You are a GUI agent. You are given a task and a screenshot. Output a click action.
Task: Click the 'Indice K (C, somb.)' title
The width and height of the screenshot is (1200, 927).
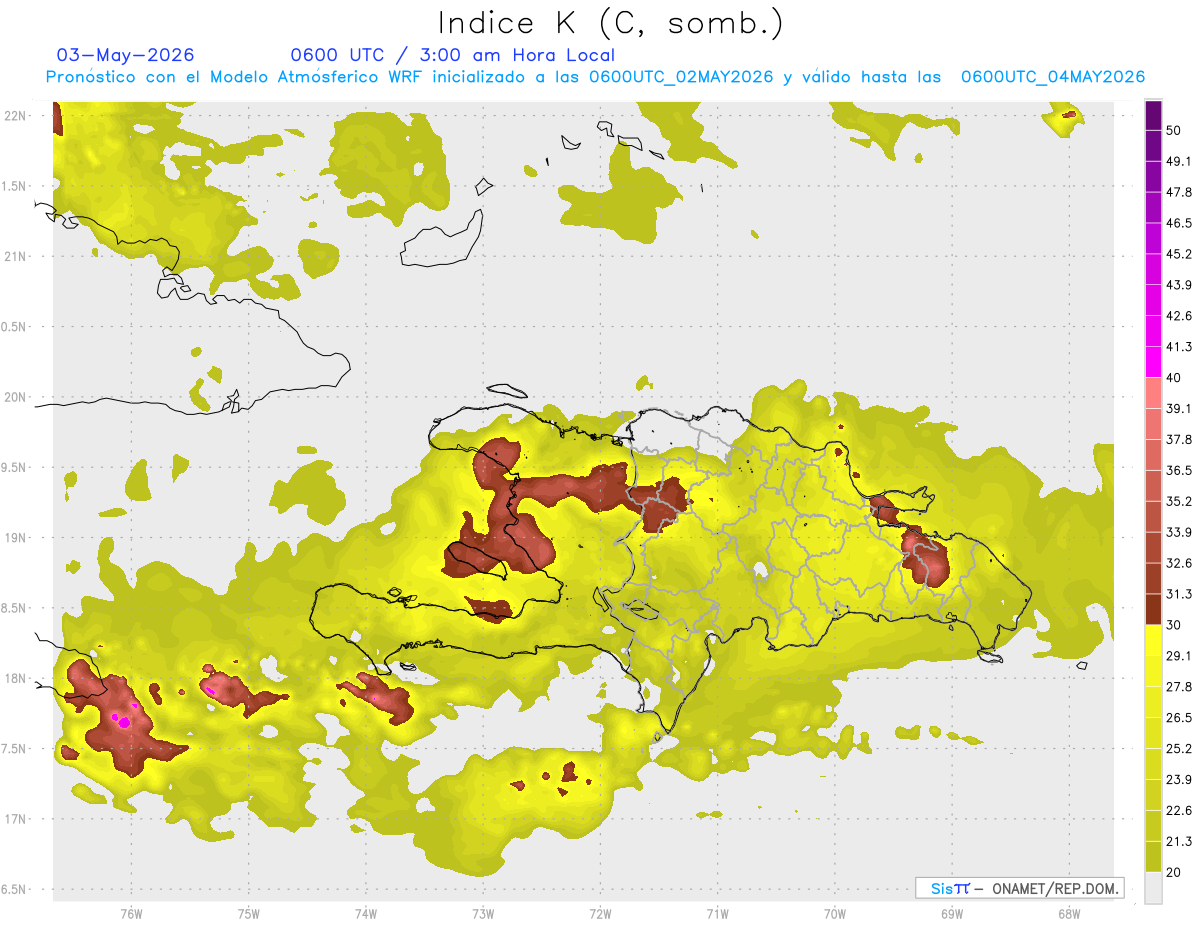[x=611, y=23]
